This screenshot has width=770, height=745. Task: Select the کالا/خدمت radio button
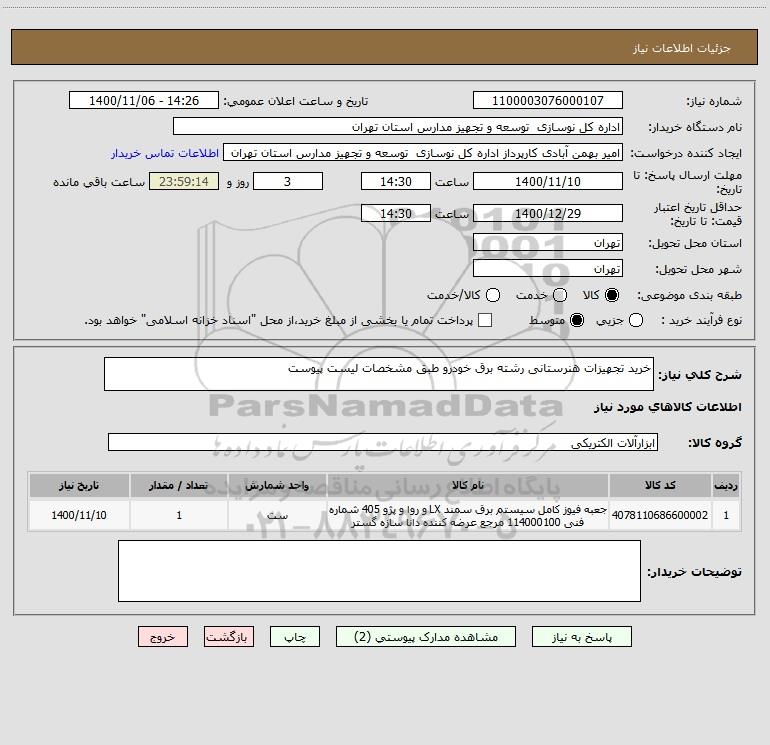pyautogui.click(x=493, y=295)
